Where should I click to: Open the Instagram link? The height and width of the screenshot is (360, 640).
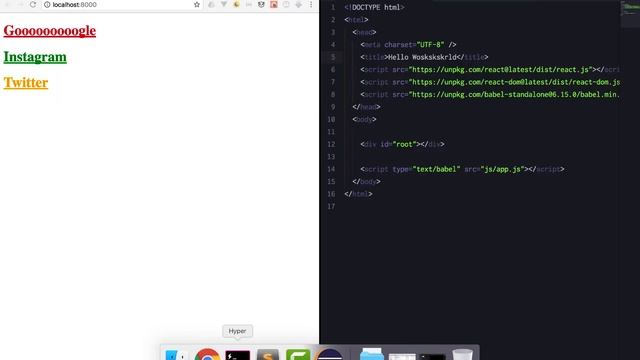point(35,57)
